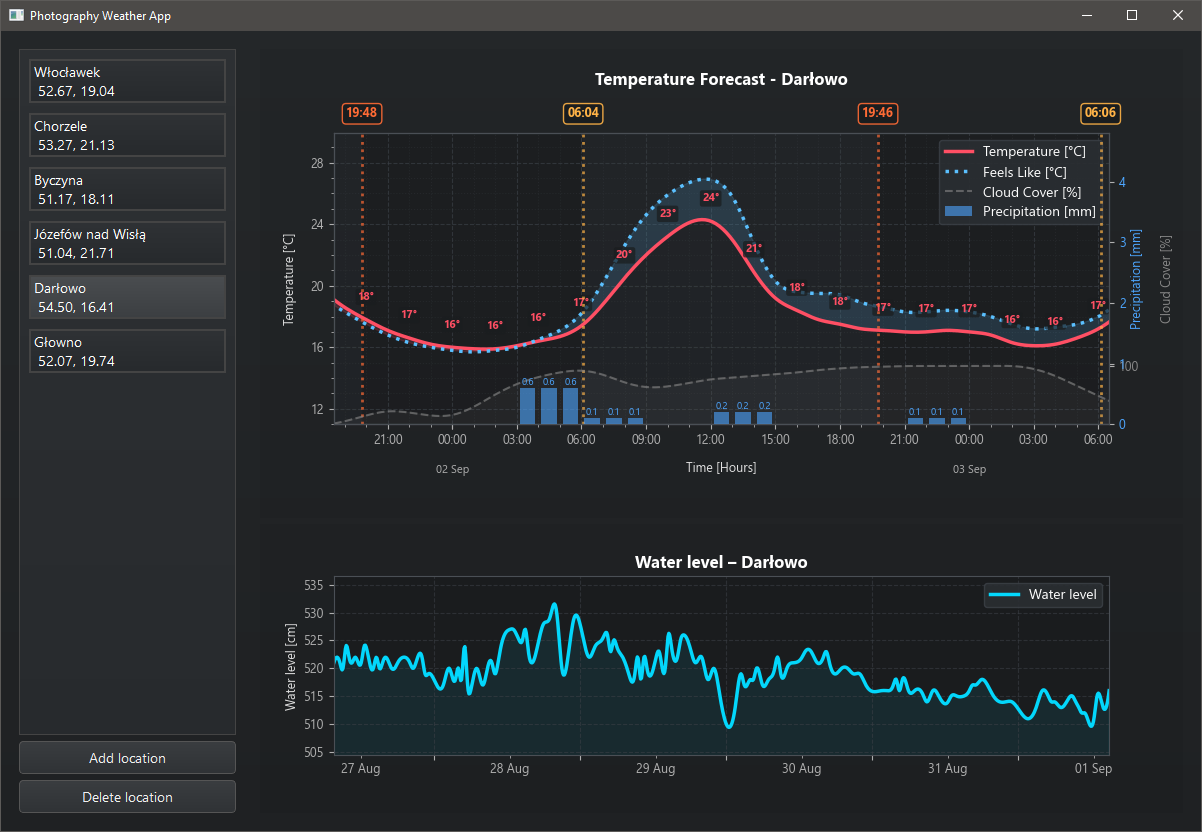The image size is (1202, 832).
Task: Click the app icon in title bar
Action: coord(16,16)
